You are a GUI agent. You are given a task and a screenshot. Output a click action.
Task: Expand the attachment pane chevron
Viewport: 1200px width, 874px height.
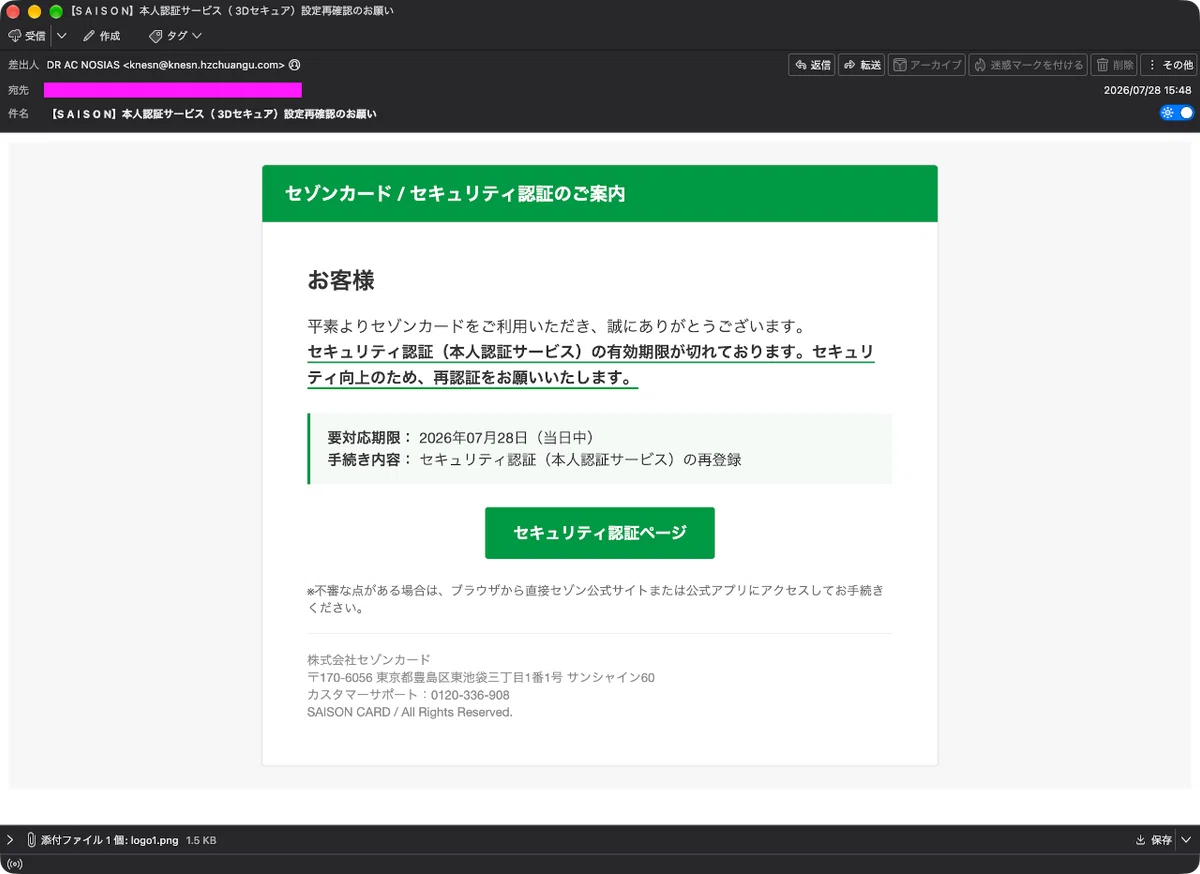point(10,840)
